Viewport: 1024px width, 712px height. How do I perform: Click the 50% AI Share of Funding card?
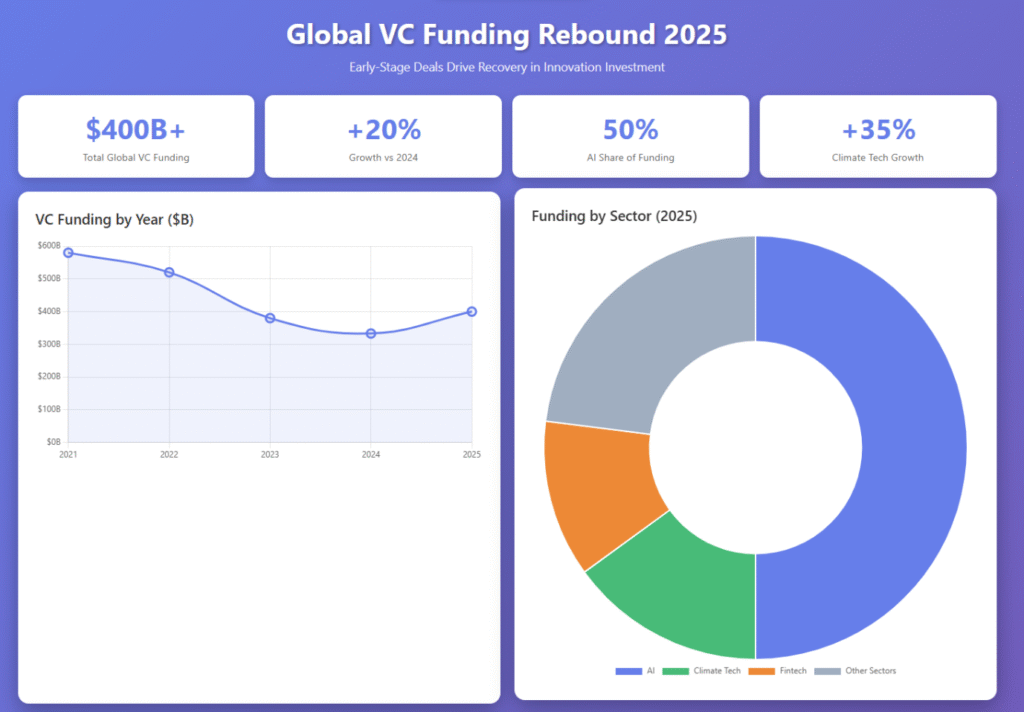630,136
